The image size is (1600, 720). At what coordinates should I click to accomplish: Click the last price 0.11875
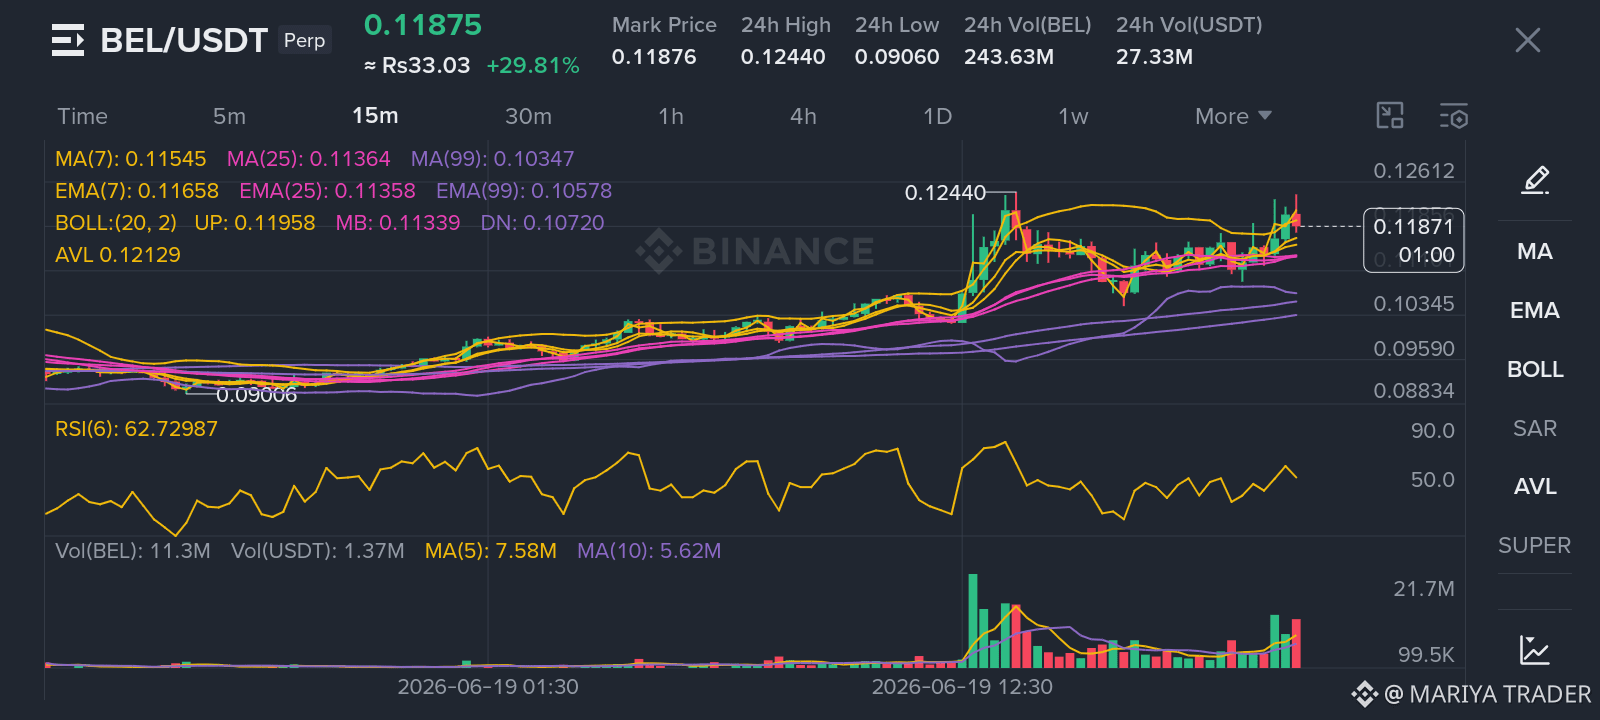[423, 25]
